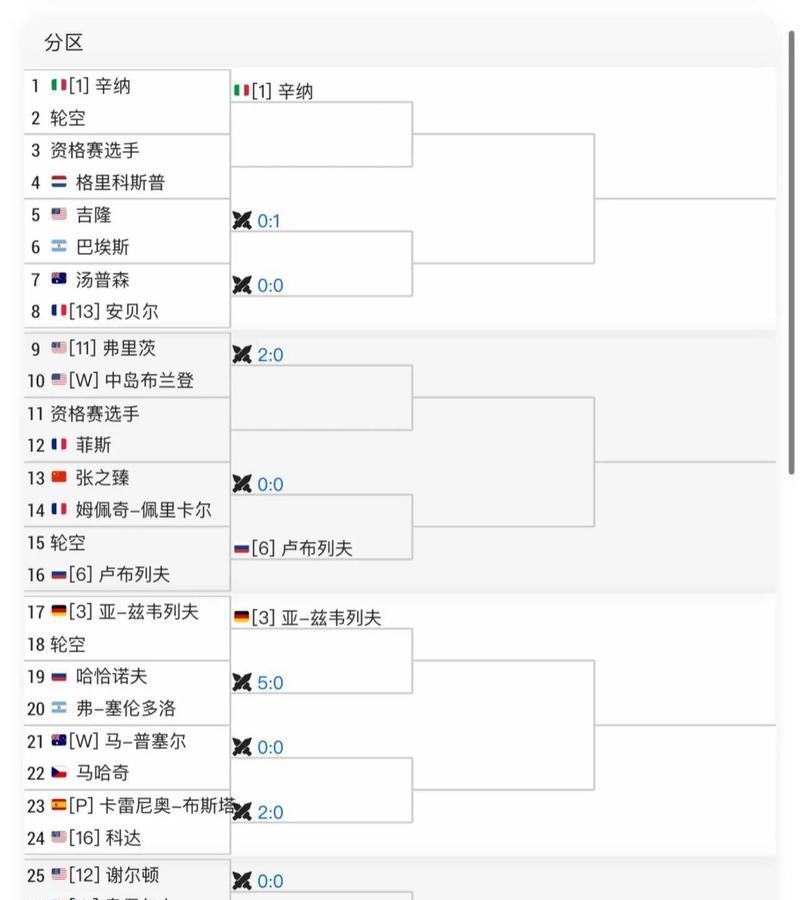Click the Czech flag beside 马哈奇
Viewport: 800px width, 900px height.
point(59,773)
